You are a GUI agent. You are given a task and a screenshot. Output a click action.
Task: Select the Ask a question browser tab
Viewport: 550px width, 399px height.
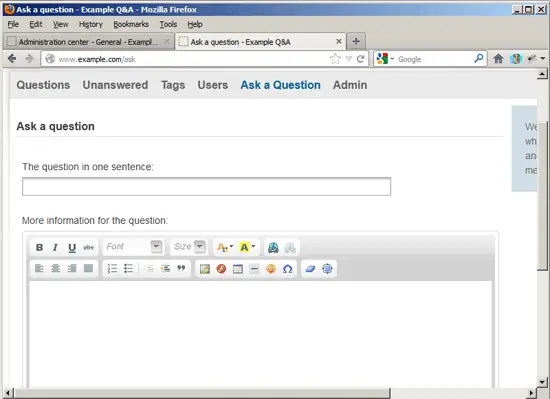tap(260, 42)
